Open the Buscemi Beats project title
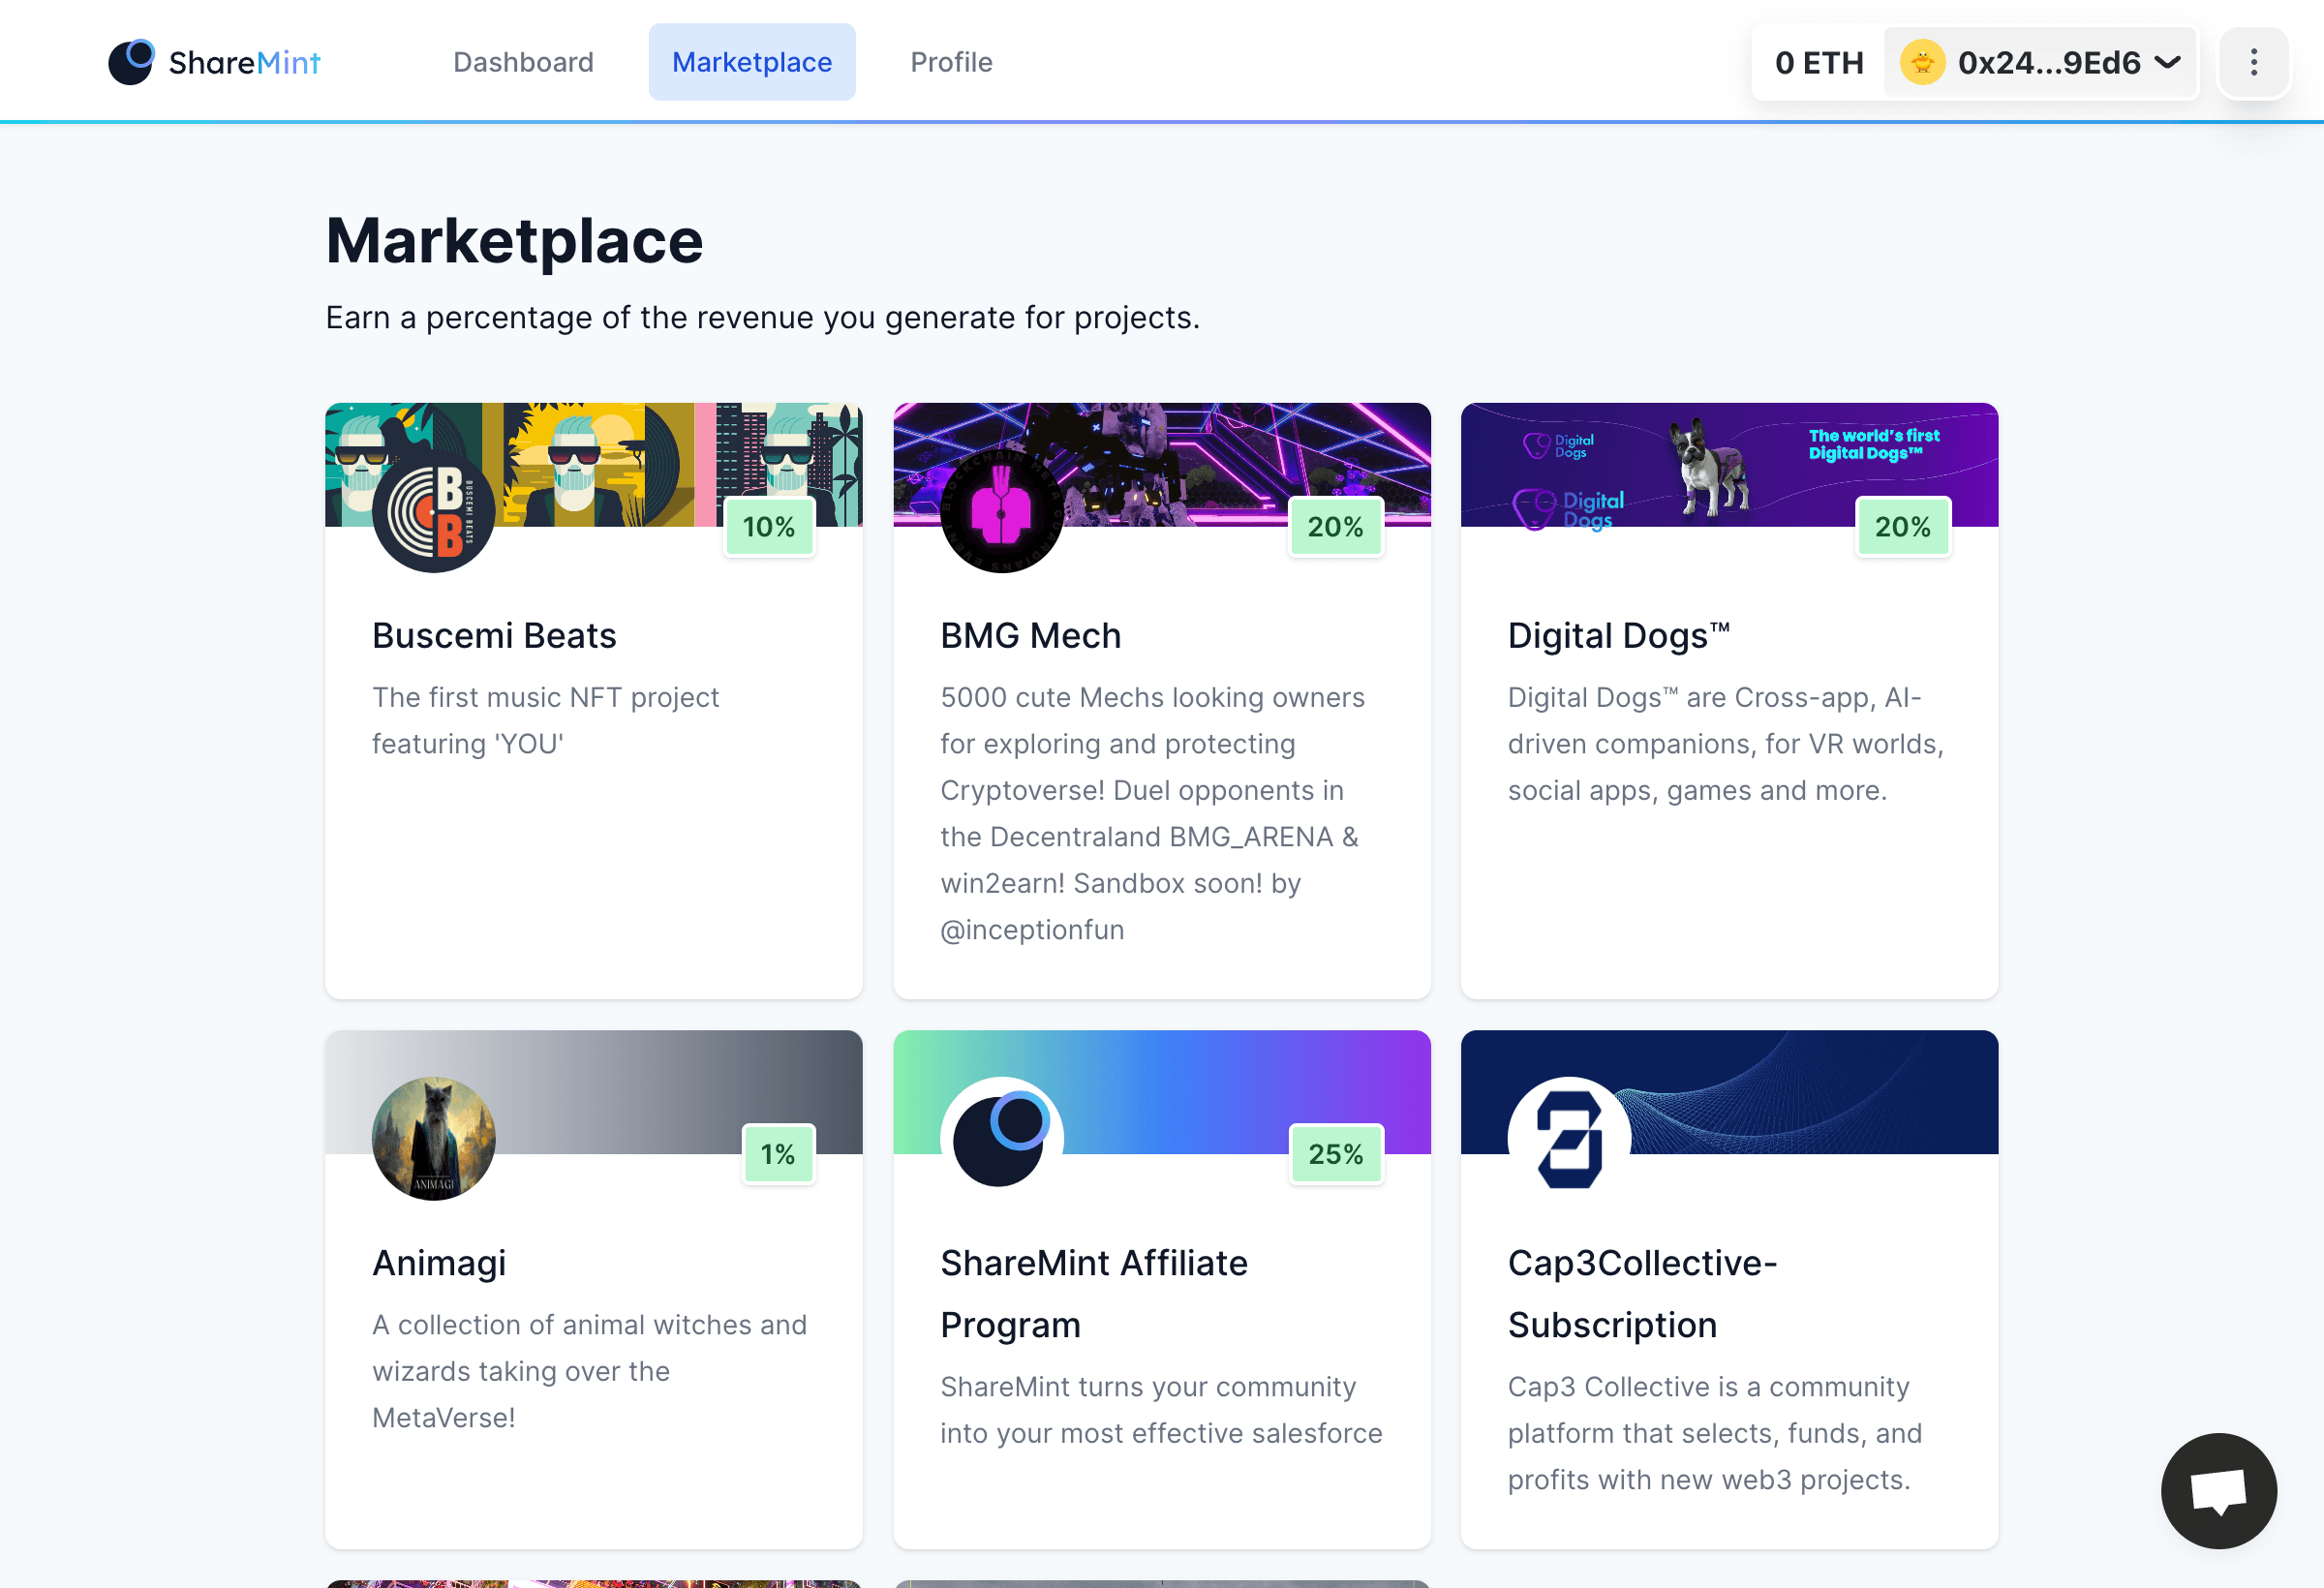 coord(494,636)
